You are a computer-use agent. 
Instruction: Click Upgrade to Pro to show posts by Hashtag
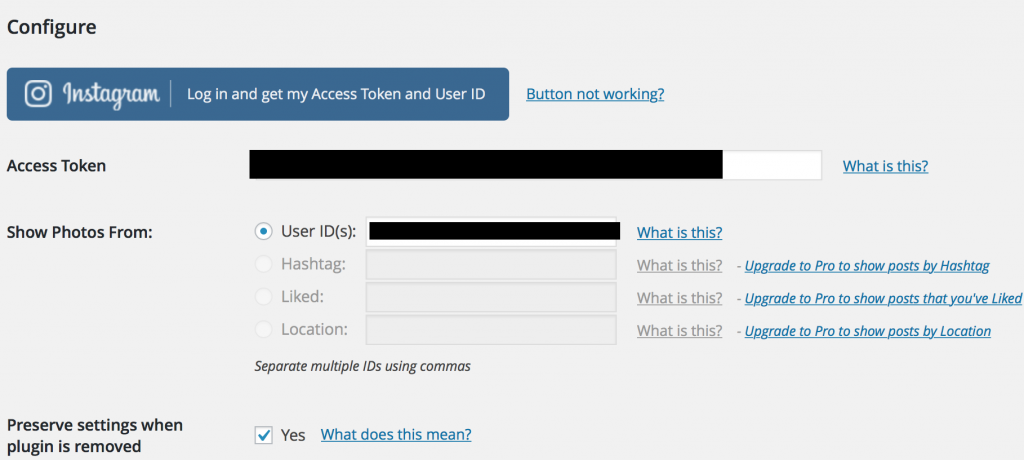[x=867, y=266]
